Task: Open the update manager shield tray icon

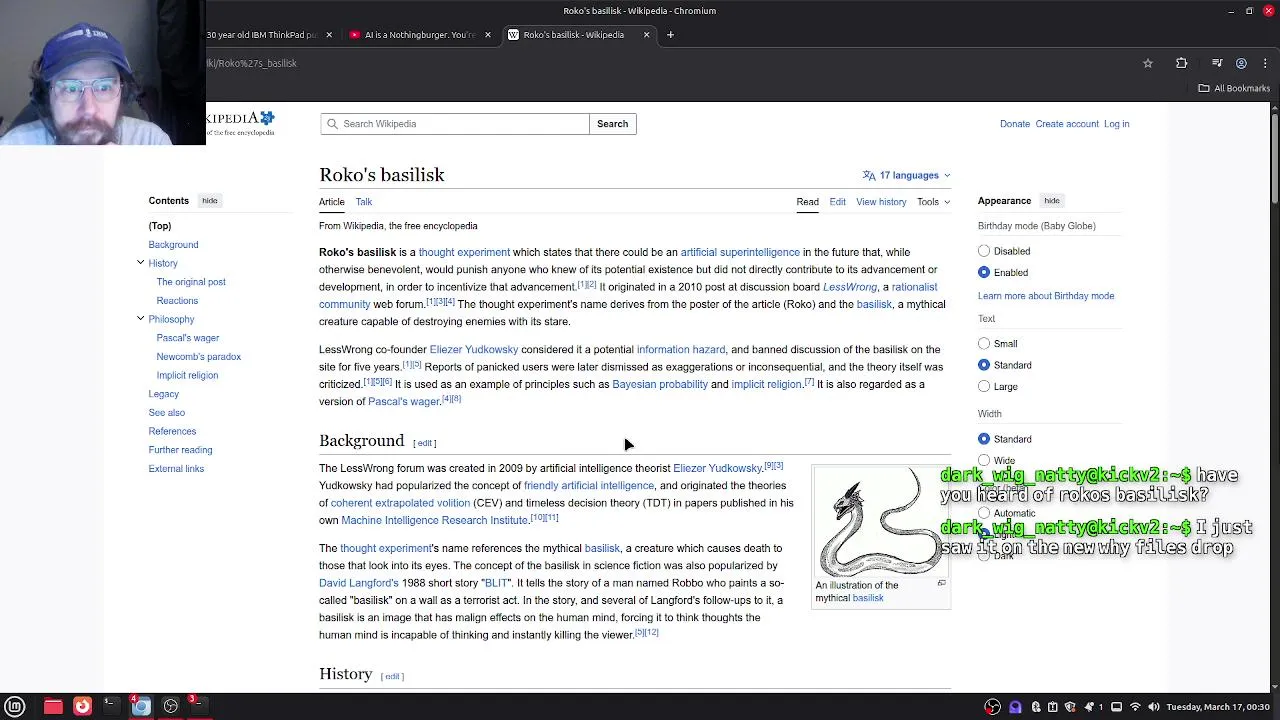Action: coord(1072,707)
